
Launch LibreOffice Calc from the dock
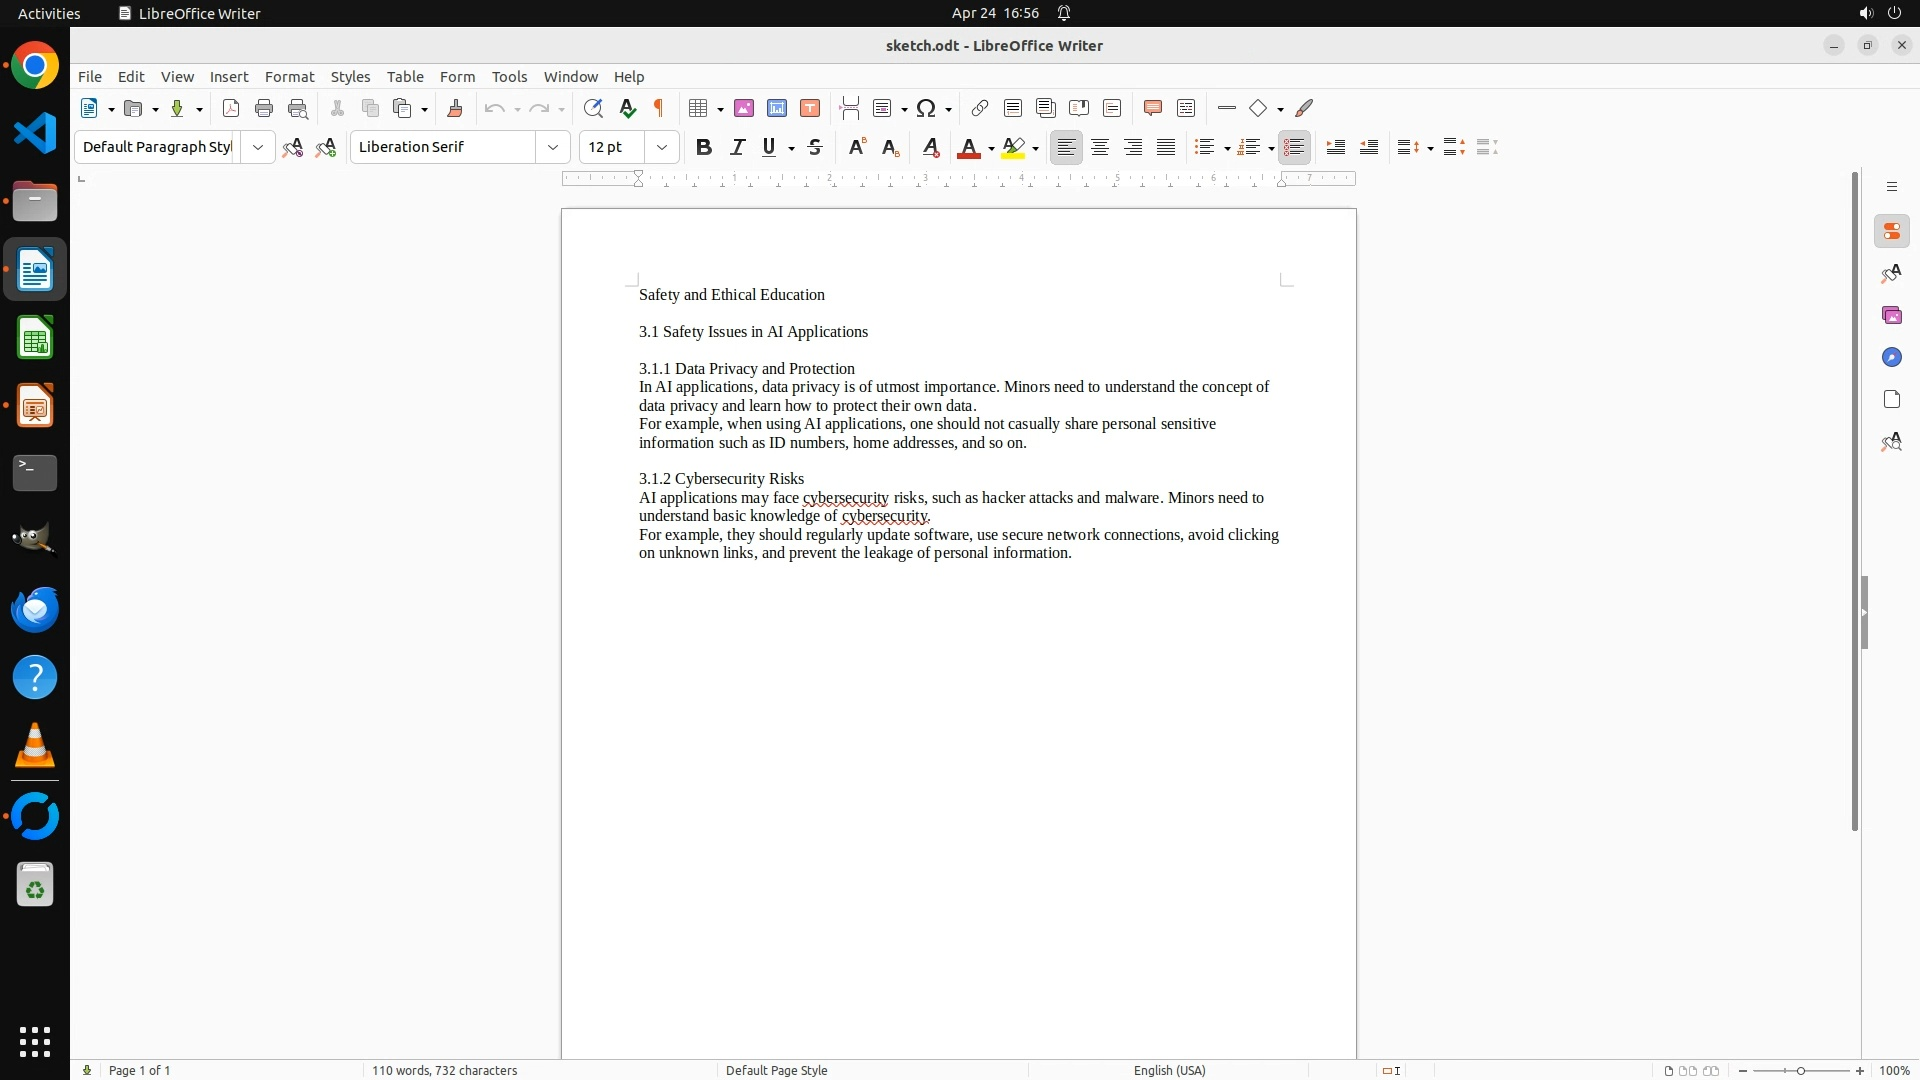[35, 339]
